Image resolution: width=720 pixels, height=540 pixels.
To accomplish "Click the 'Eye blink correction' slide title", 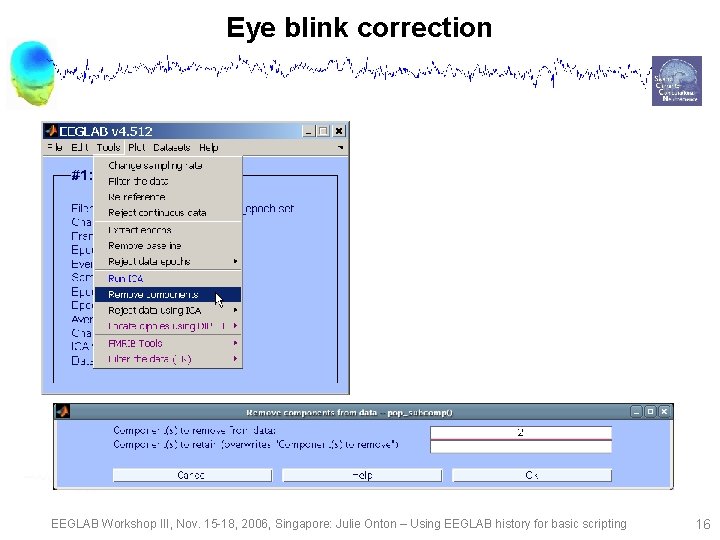I will click(359, 28).
